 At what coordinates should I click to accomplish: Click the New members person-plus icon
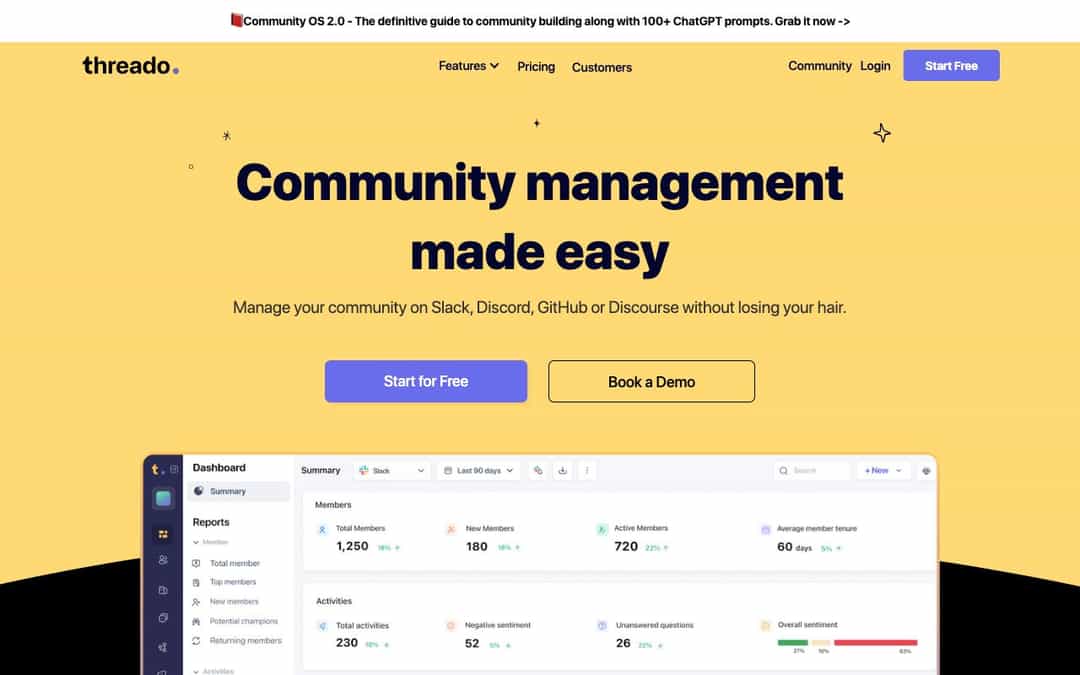196,601
